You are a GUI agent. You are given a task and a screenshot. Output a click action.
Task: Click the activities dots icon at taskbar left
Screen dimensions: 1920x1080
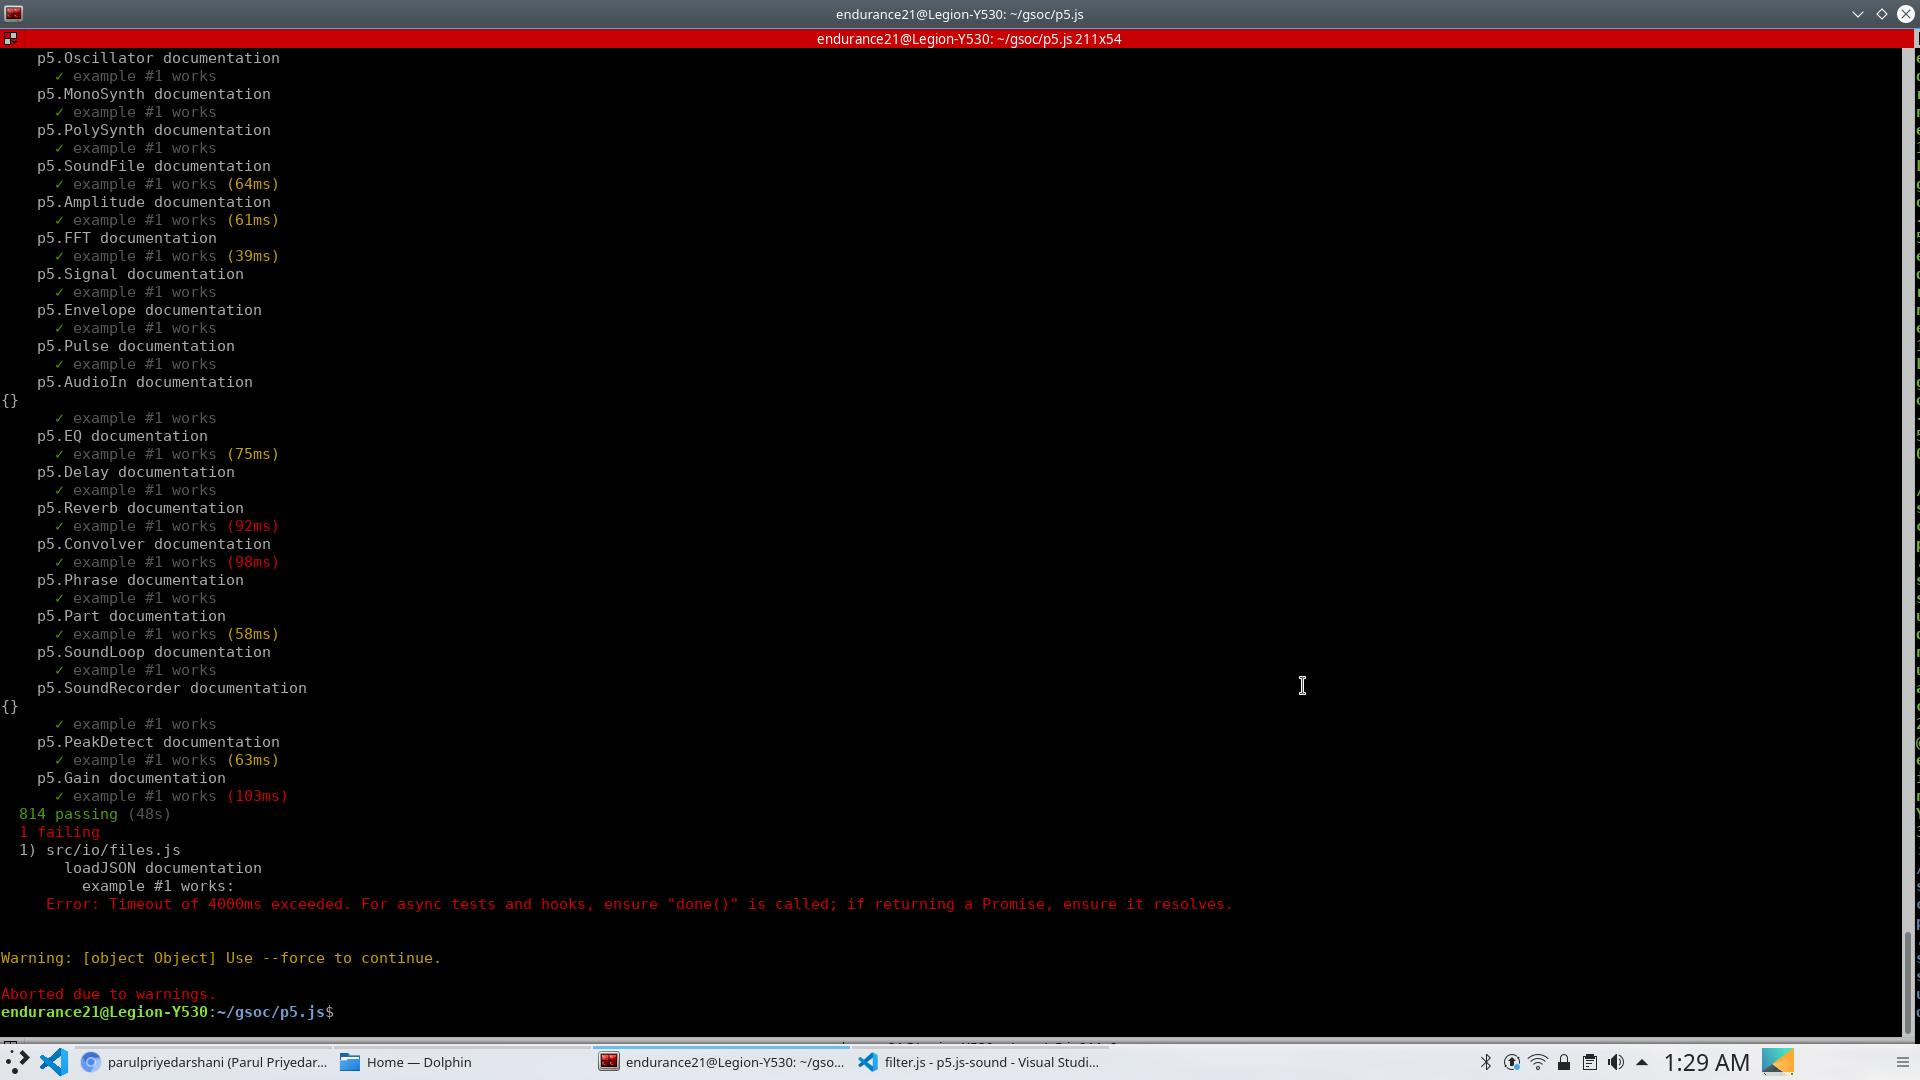tap(15, 1062)
